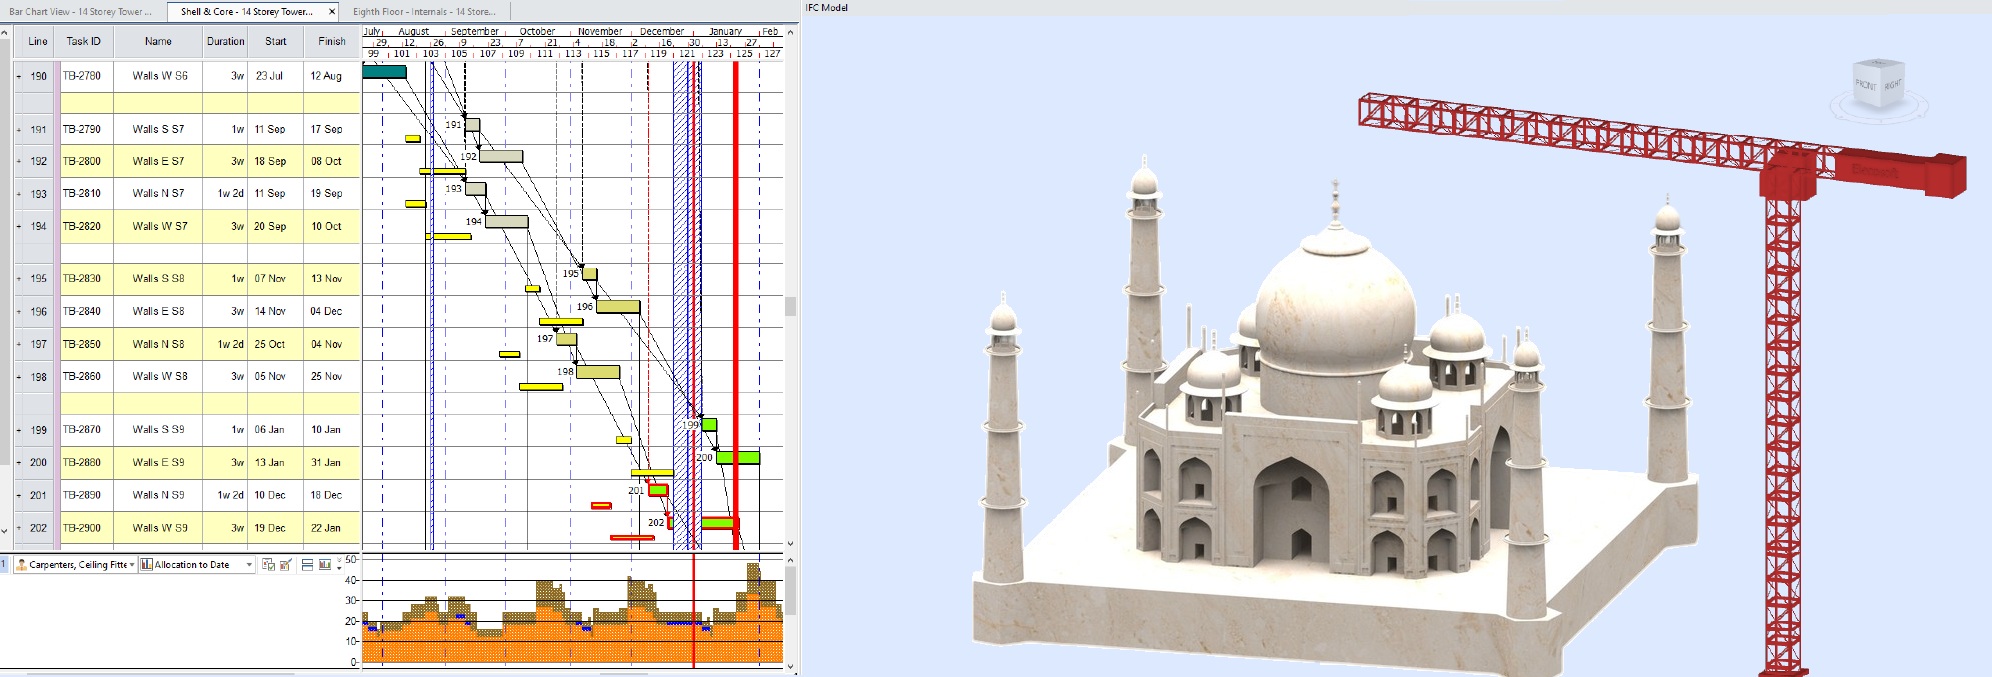Switch to Eighth Floor - Internals tab

coord(424,12)
